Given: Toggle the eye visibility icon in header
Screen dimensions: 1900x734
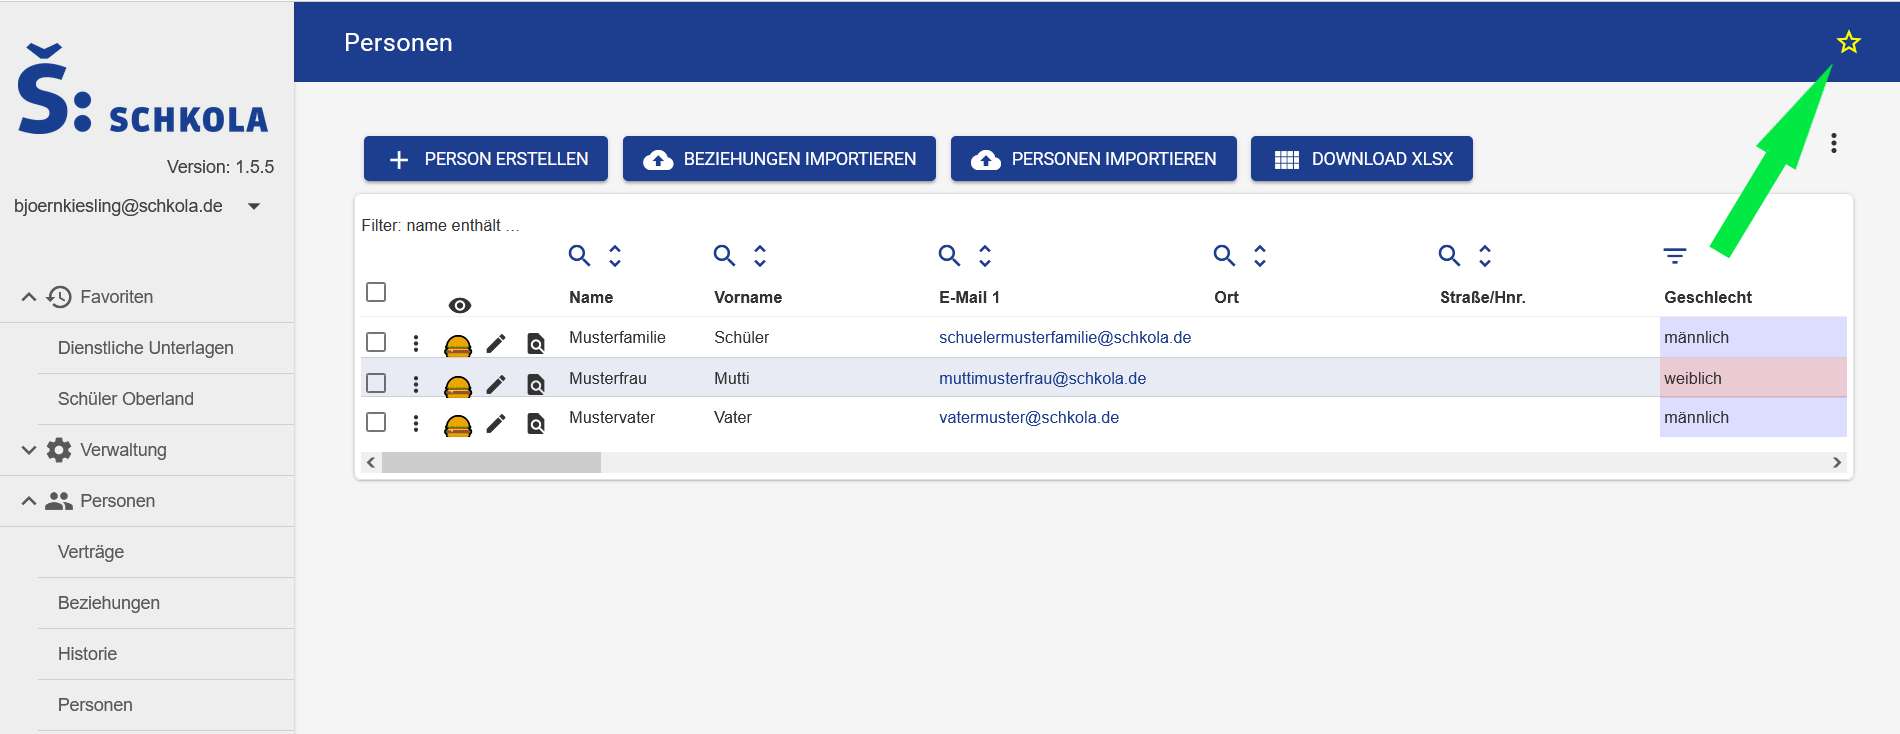Looking at the screenshot, I should click(460, 306).
